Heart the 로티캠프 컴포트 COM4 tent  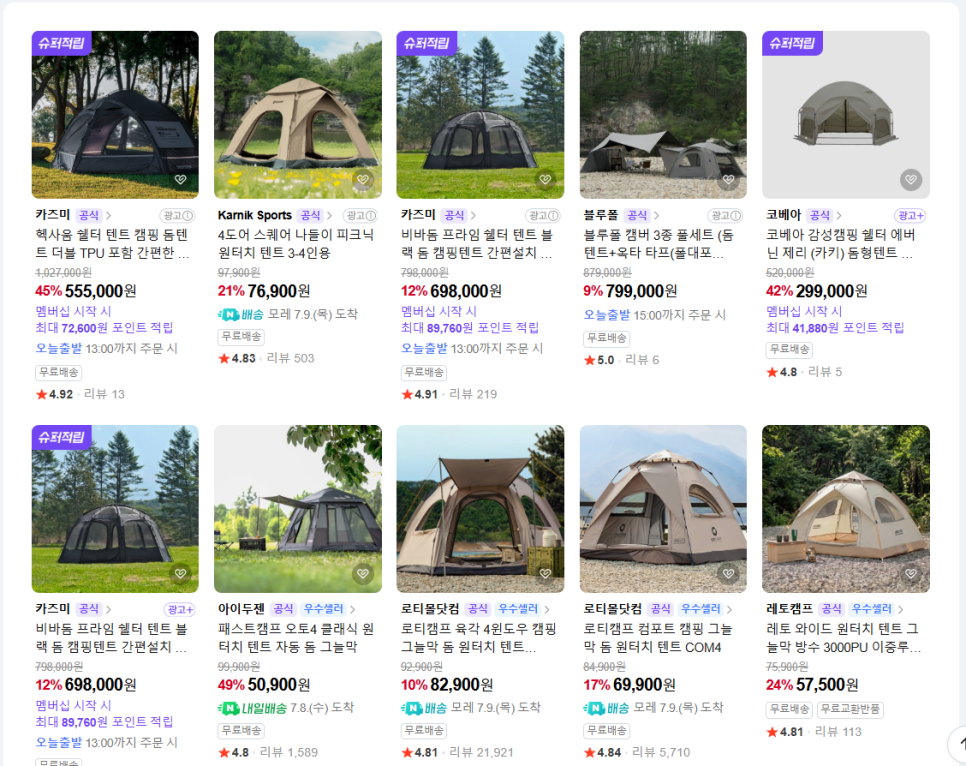(x=728, y=573)
